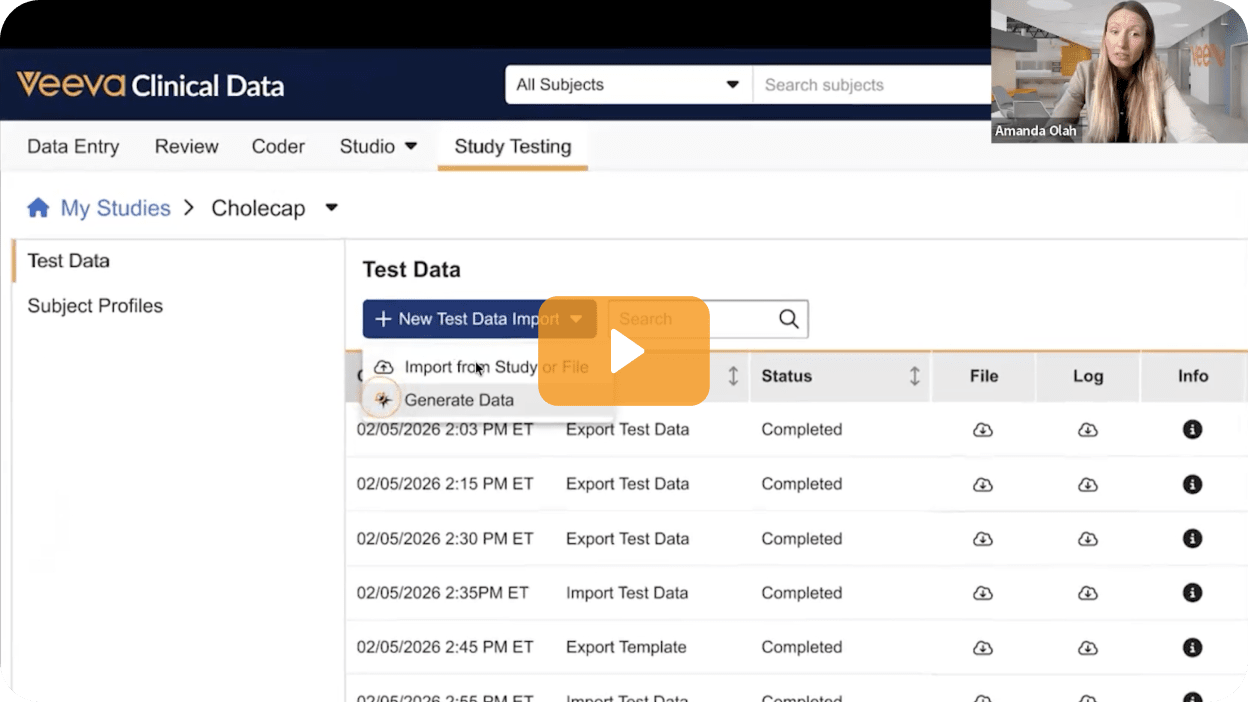Sort using arrows left of Status column

[733, 376]
